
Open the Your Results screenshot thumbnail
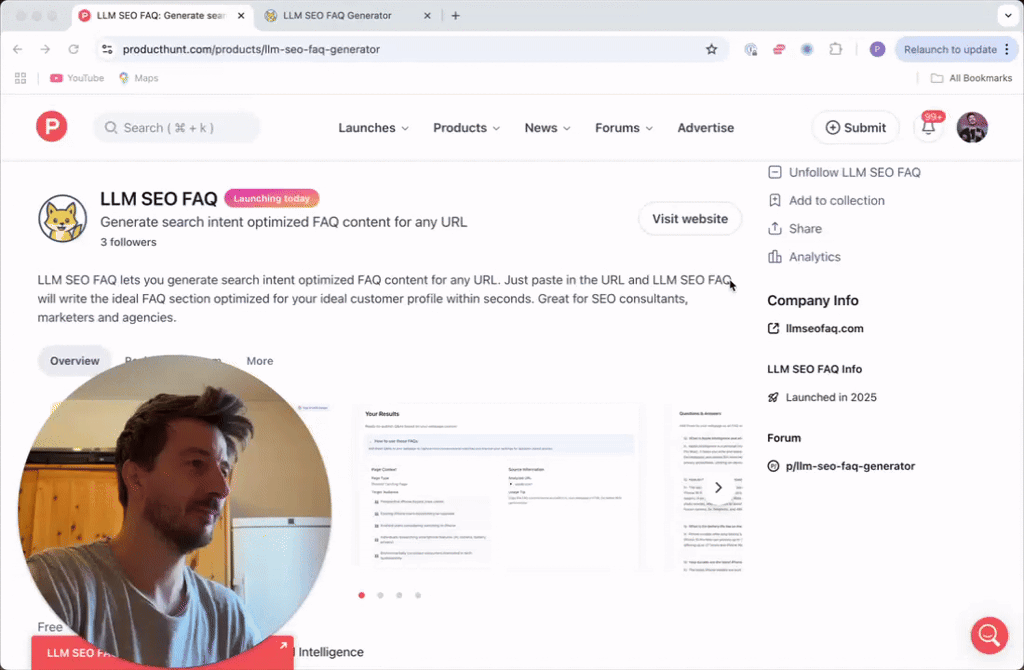point(500,488)
